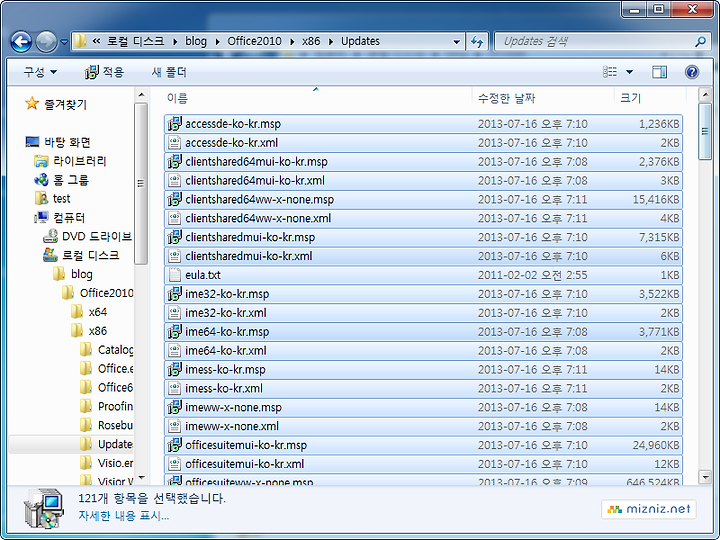The image size is (720, 540).
Task: Click the search magnifier icon
Action: 700,42
